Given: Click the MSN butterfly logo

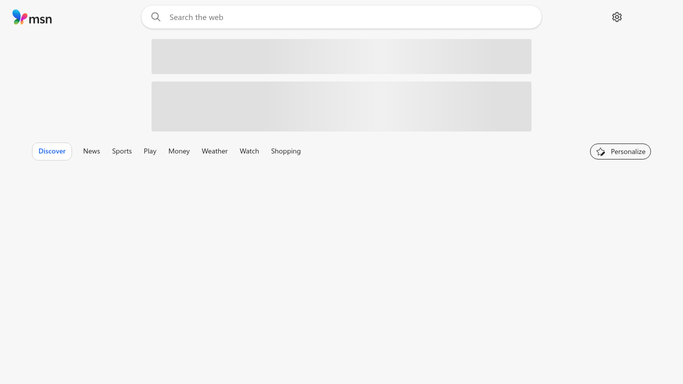Looking at the screenshot, I should coord(32,17).
